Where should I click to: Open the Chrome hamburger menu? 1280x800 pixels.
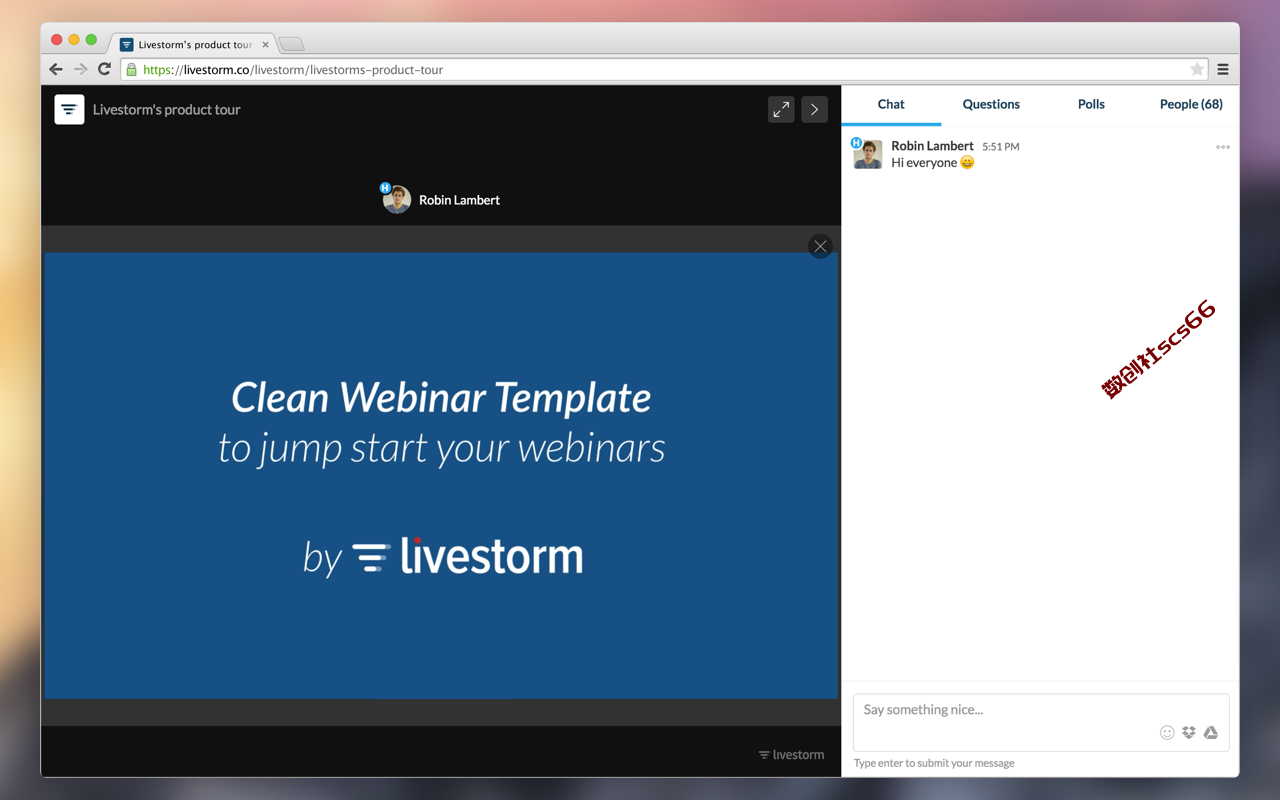1223,69
